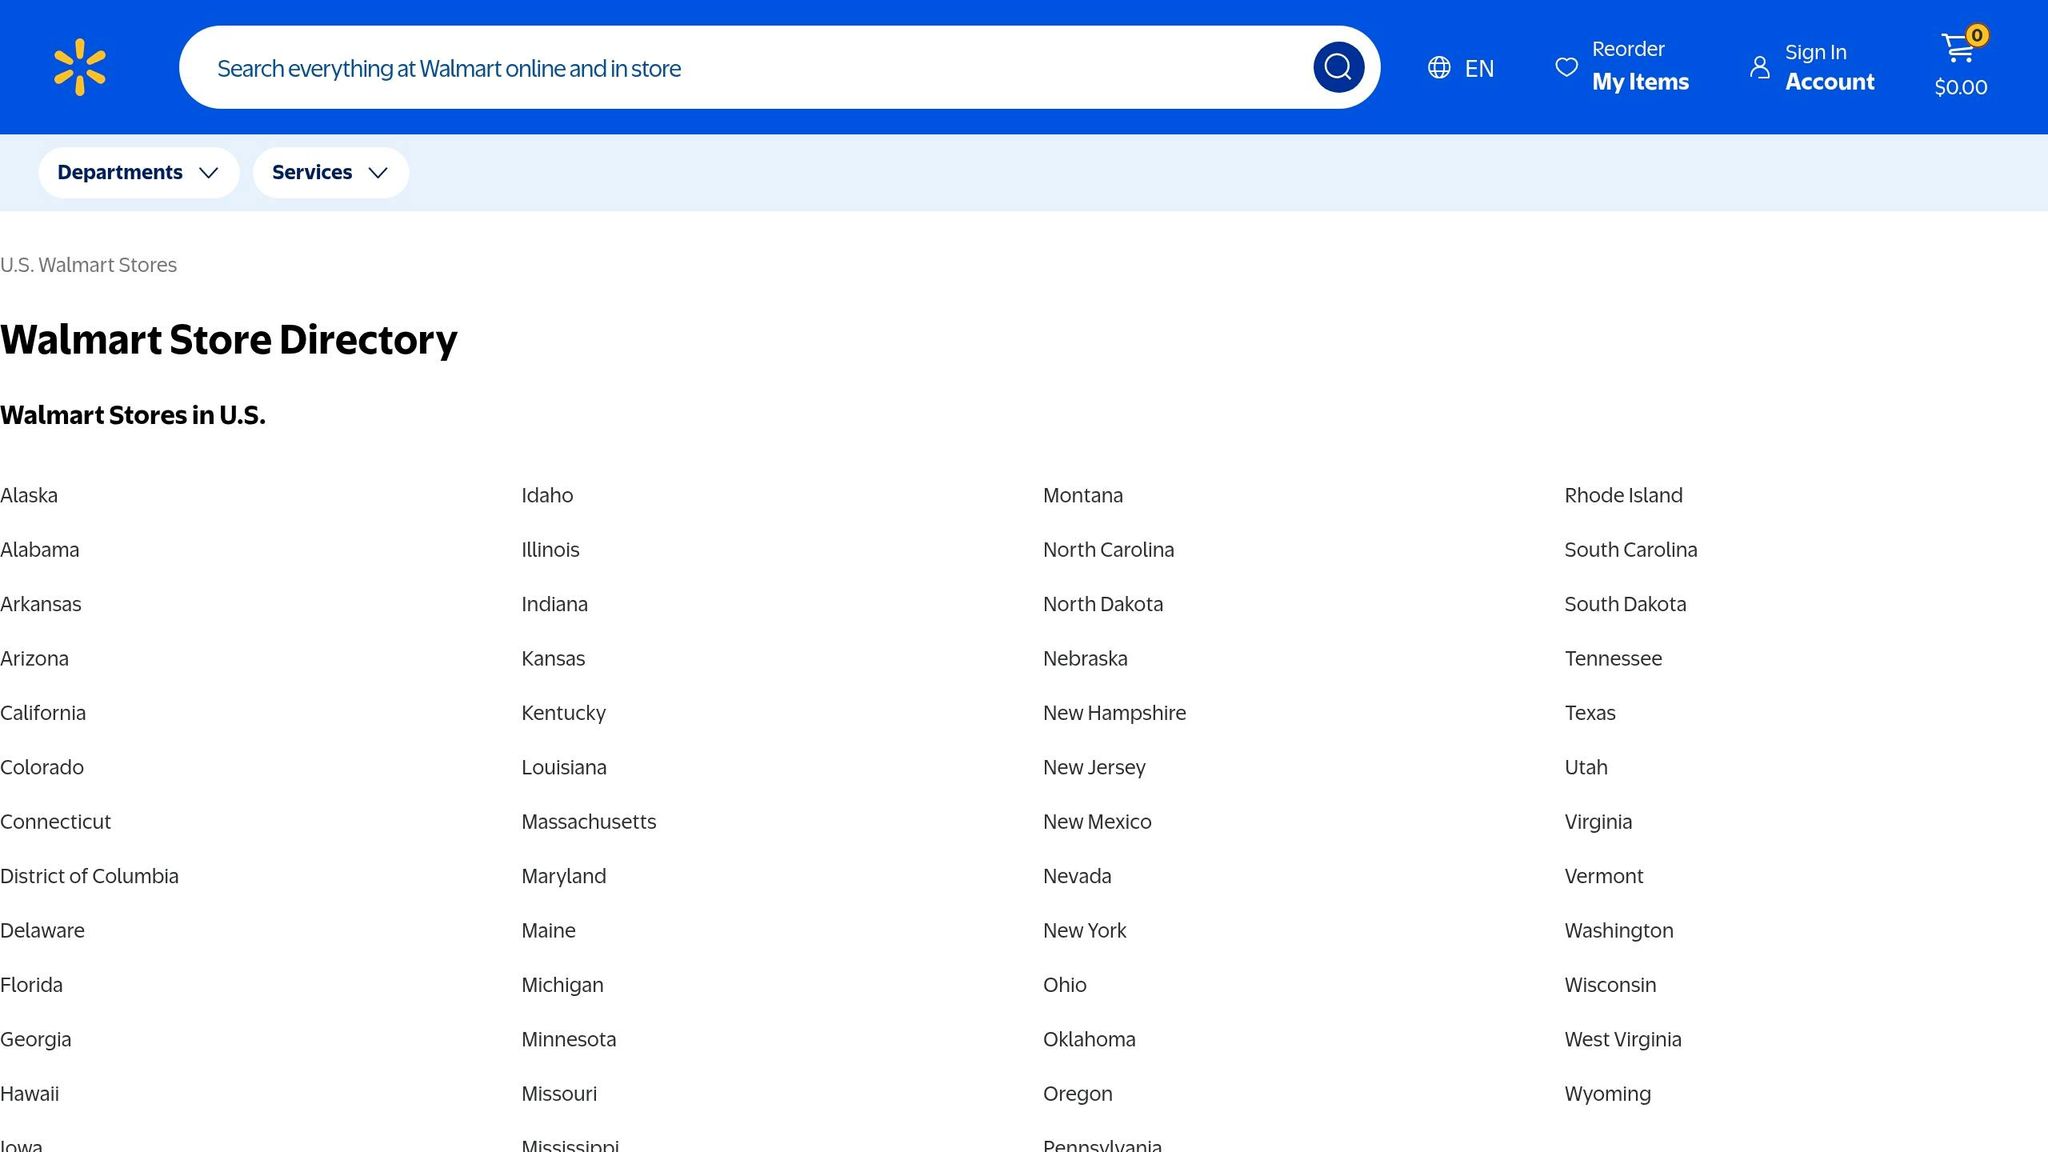Screen dimensions: 2048x1152
Task: Select the Oklahoma state link
Action: [x=1089, y=1039]
